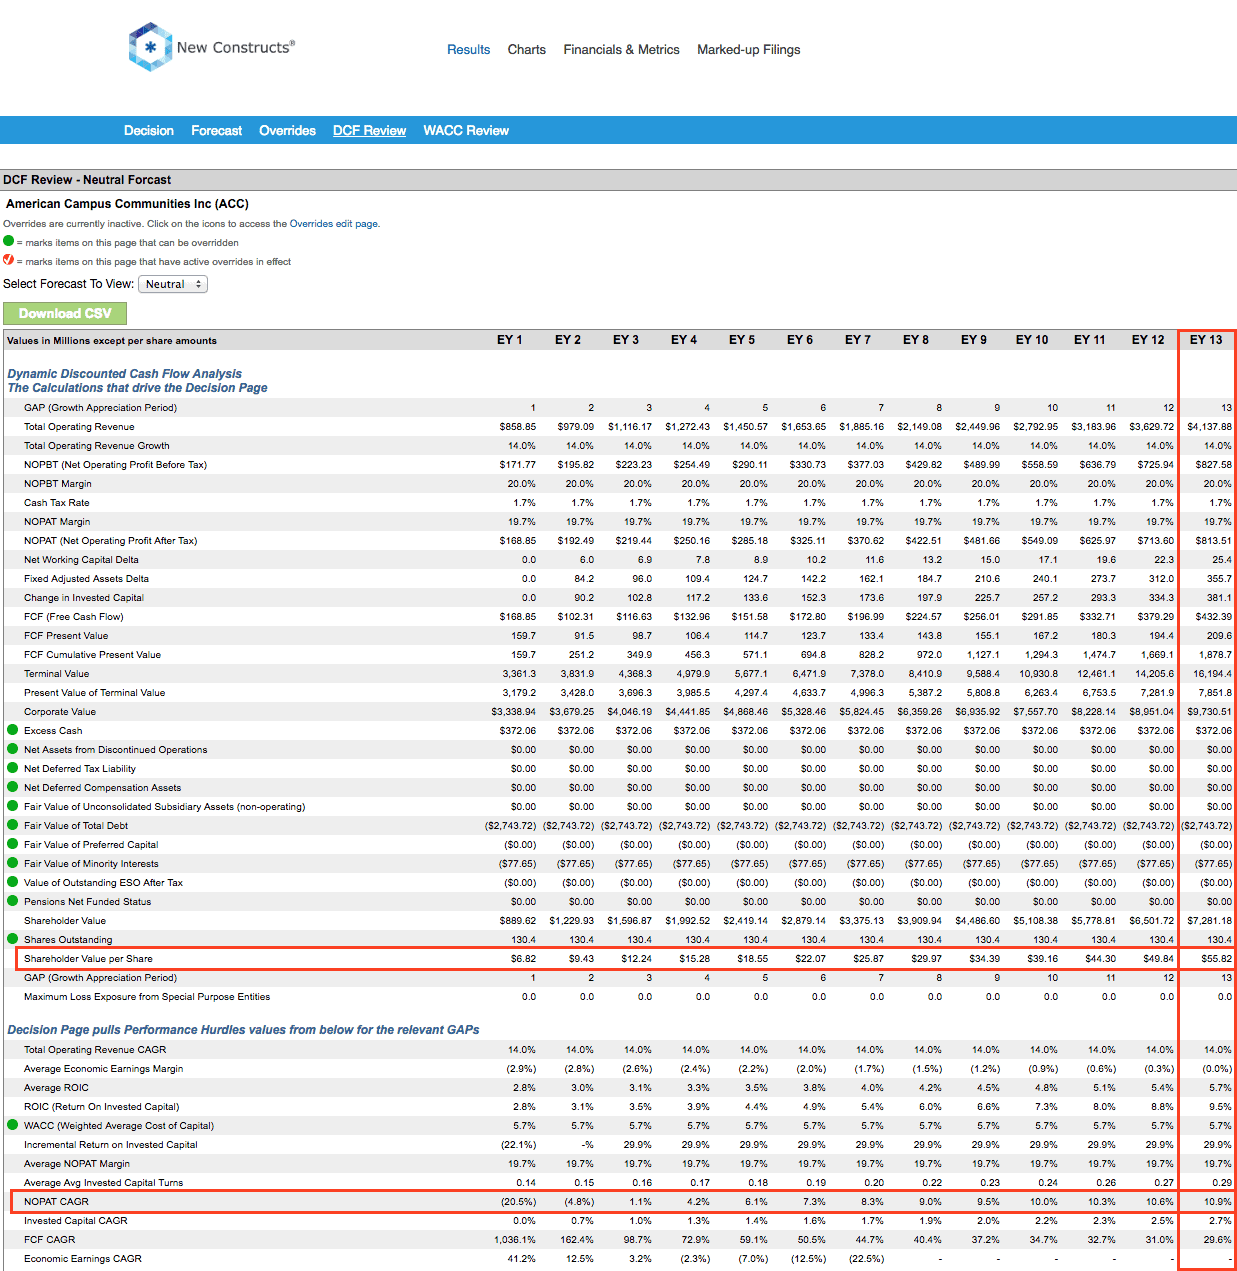Screen dimensions: 1237x1271
Task: Click green dot beside Fair Value of Minority Interests
Action: [x=13, y=863]
